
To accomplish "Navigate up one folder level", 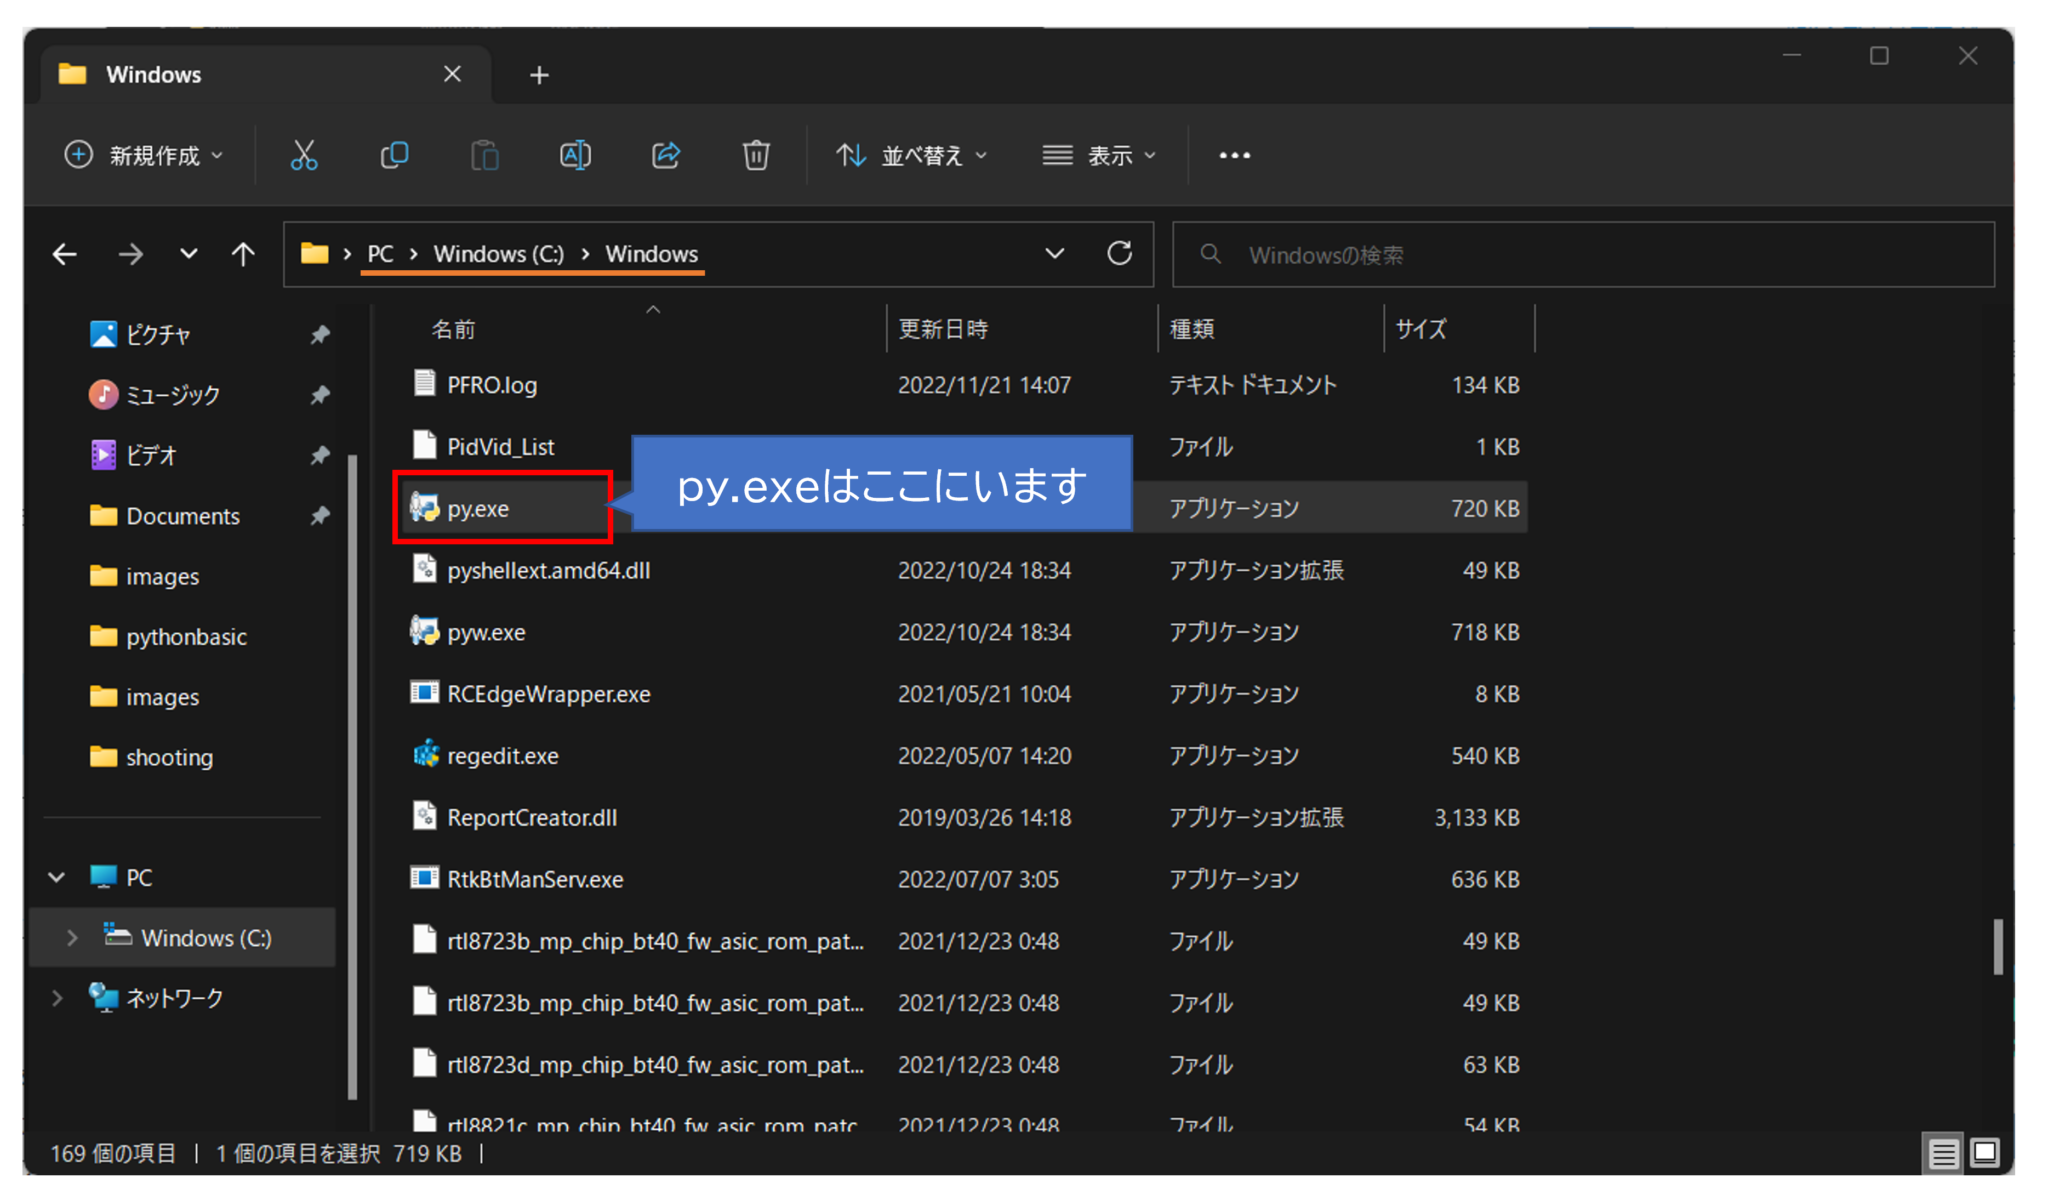I will pyautogui.click(x=242, y=253).
